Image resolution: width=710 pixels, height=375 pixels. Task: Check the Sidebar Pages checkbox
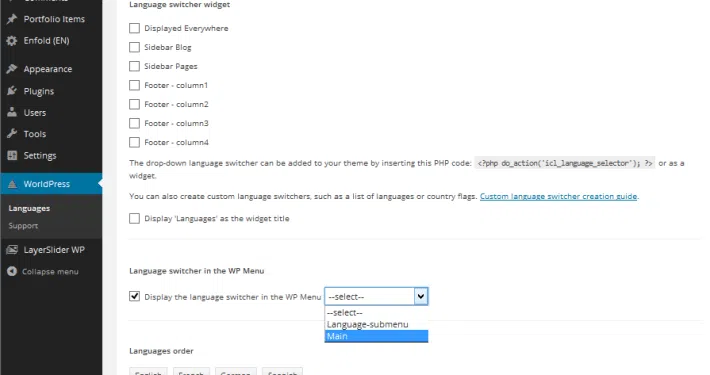[134, 66]
